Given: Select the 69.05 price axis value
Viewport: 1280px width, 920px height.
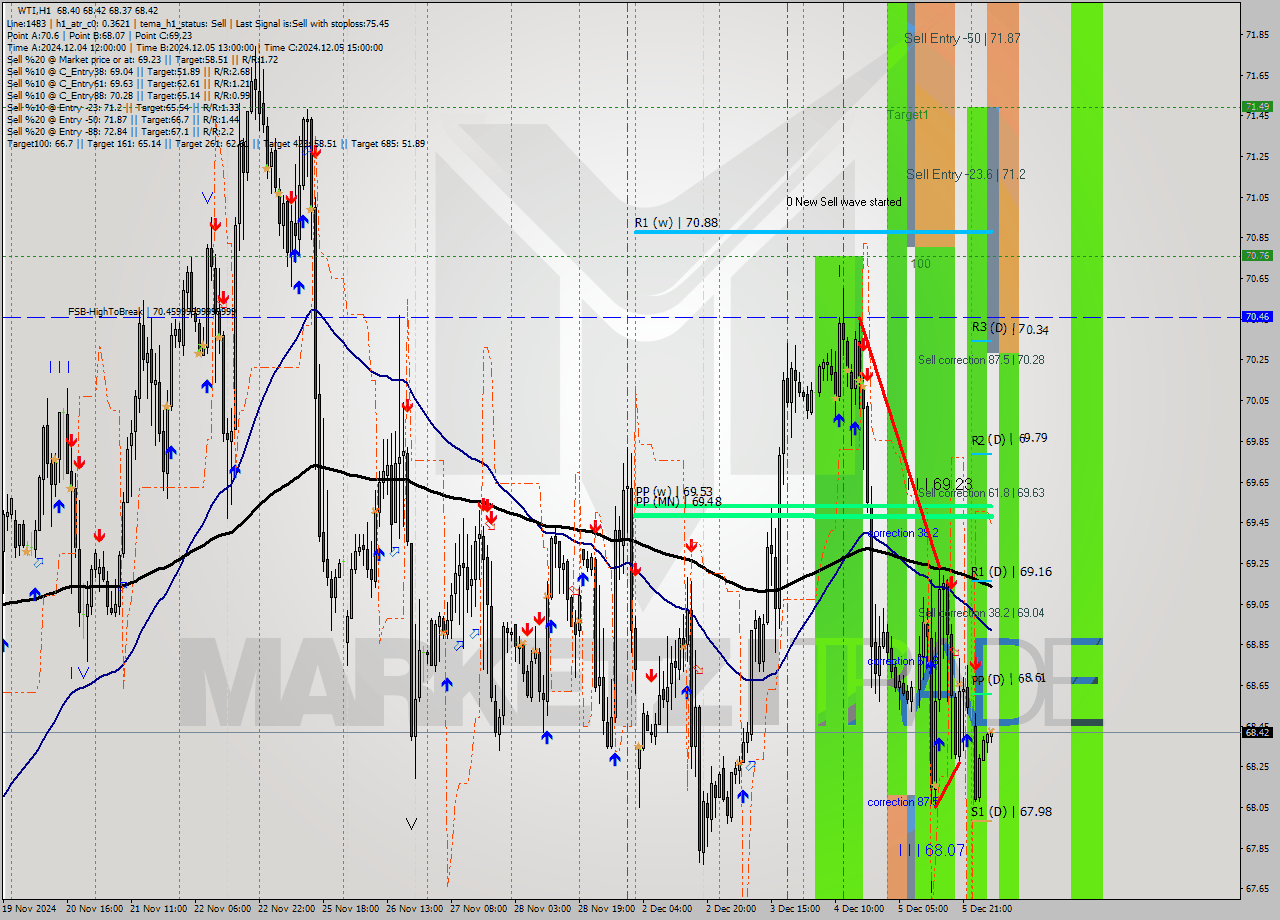Looking at the screenshot, I should point(1257,604).
